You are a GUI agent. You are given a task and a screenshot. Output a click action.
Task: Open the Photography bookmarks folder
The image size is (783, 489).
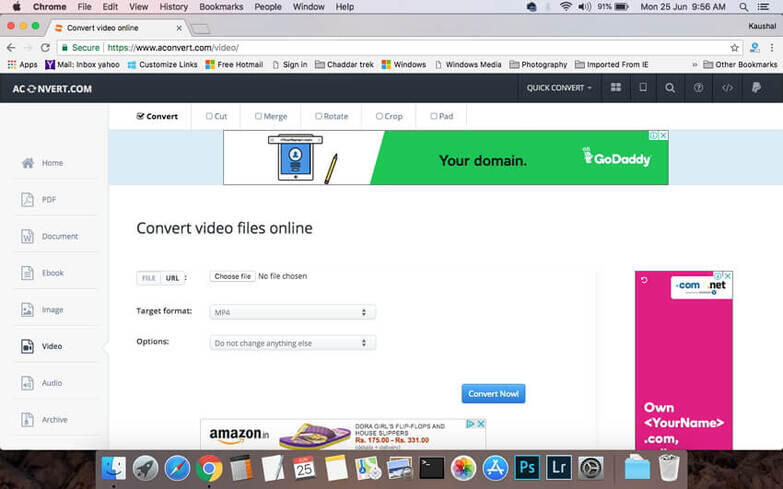[538, 64]
